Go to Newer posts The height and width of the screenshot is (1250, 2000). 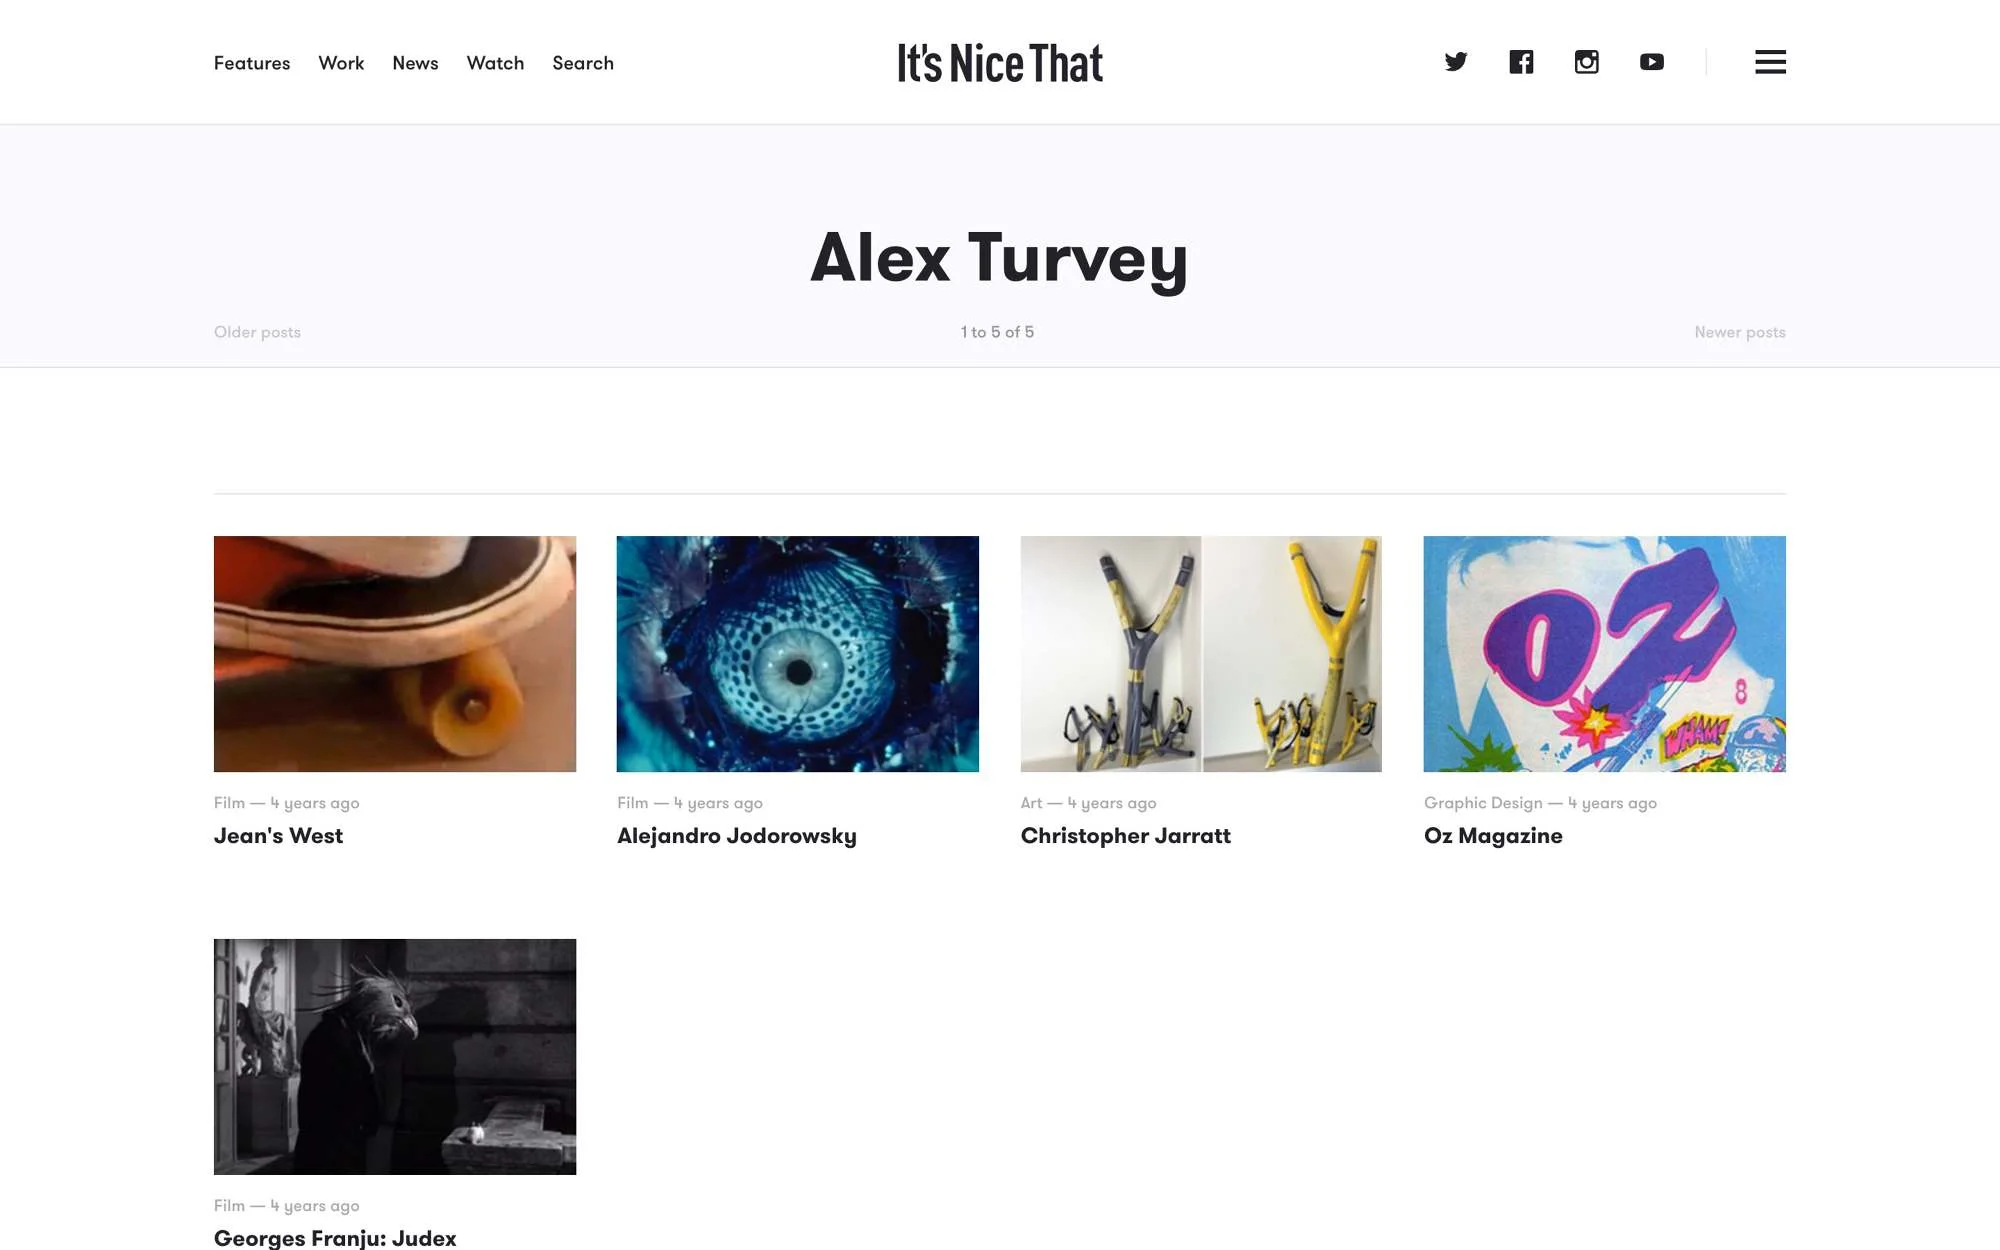(1740, 332)
